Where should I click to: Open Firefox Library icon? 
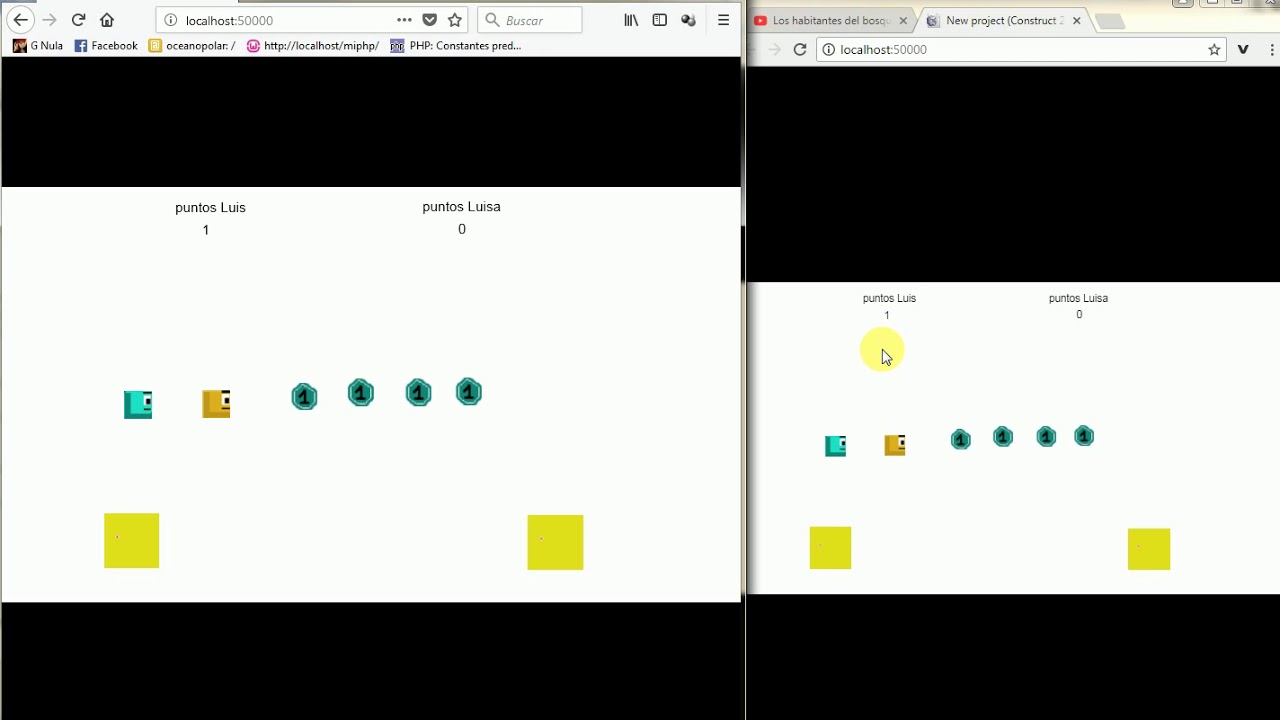[631, 20]
